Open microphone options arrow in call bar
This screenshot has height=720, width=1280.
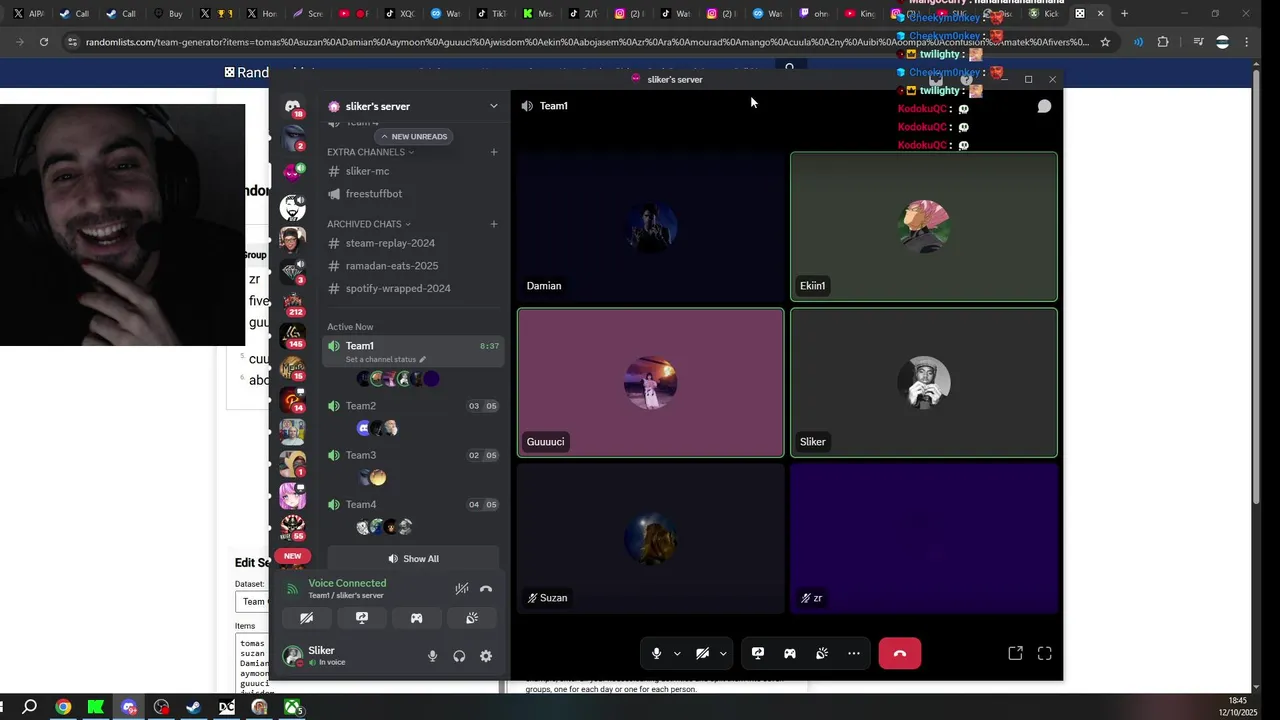(677, 653)
